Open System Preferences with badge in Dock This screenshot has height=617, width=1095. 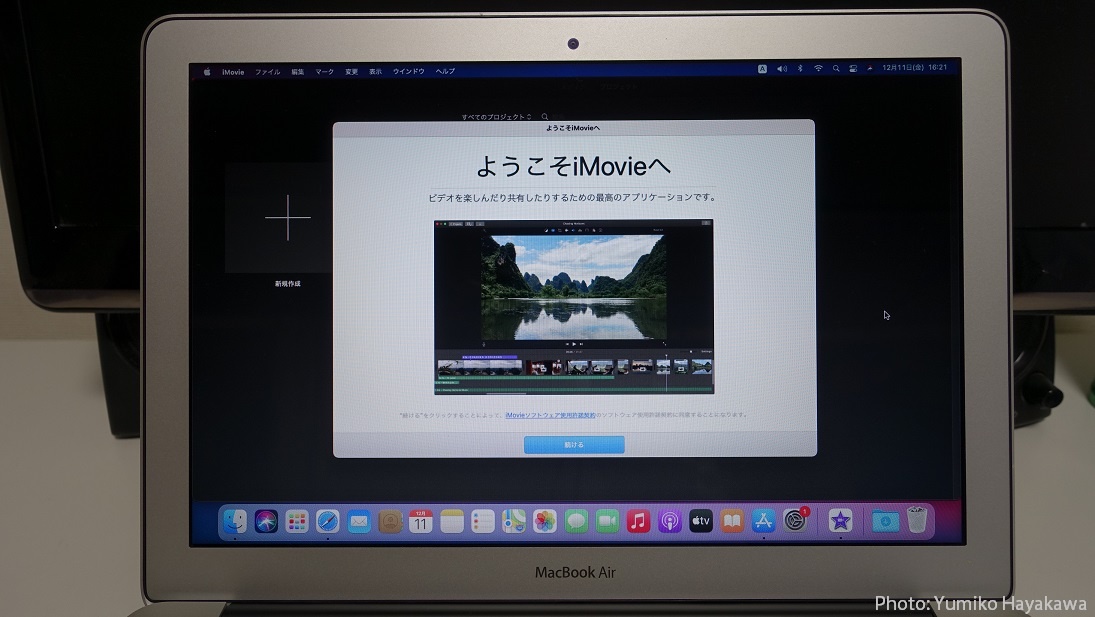pyautogui.click(x=795, y=520)
